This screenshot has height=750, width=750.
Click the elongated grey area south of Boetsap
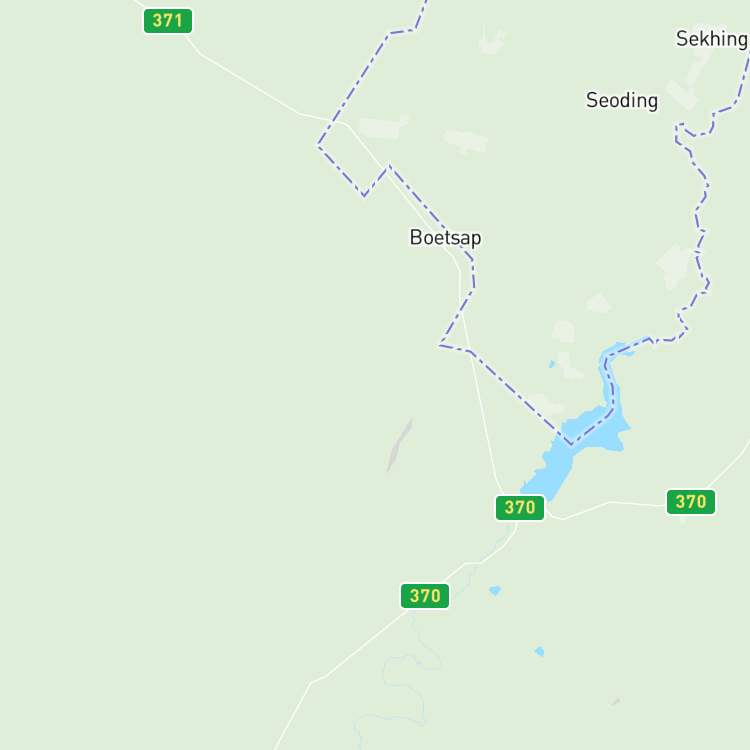pyautogui.click(x=399, y=446)
